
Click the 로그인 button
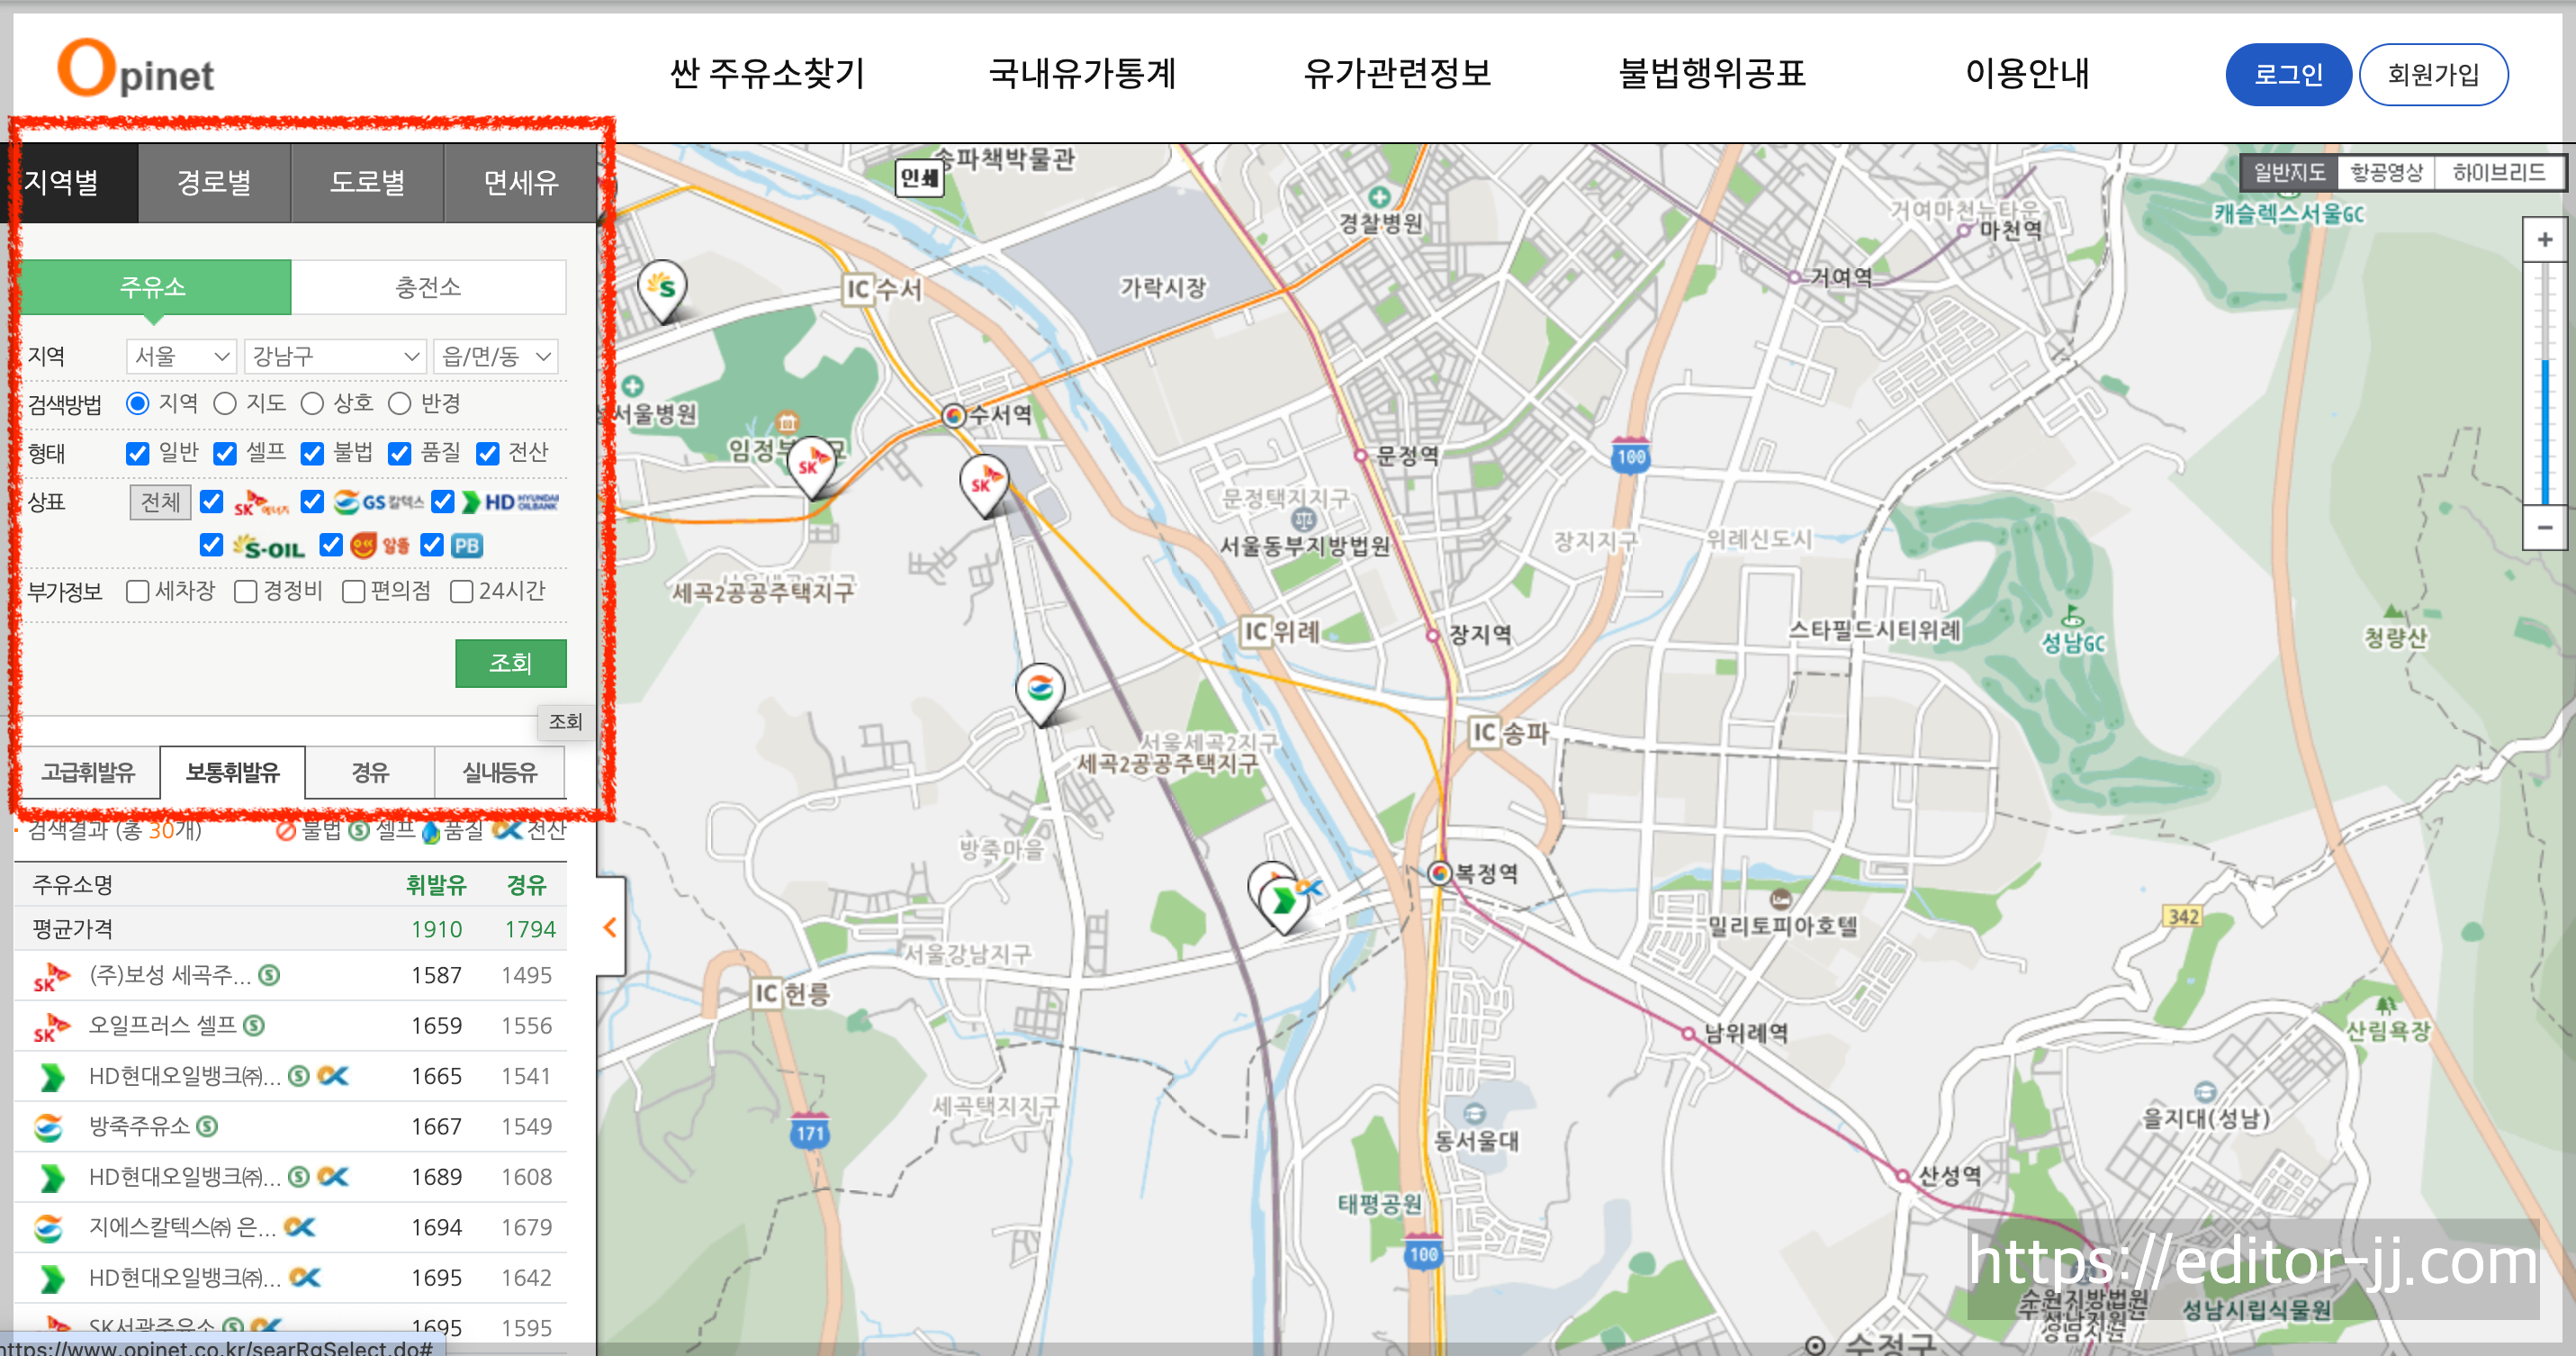click(2287, 74)
